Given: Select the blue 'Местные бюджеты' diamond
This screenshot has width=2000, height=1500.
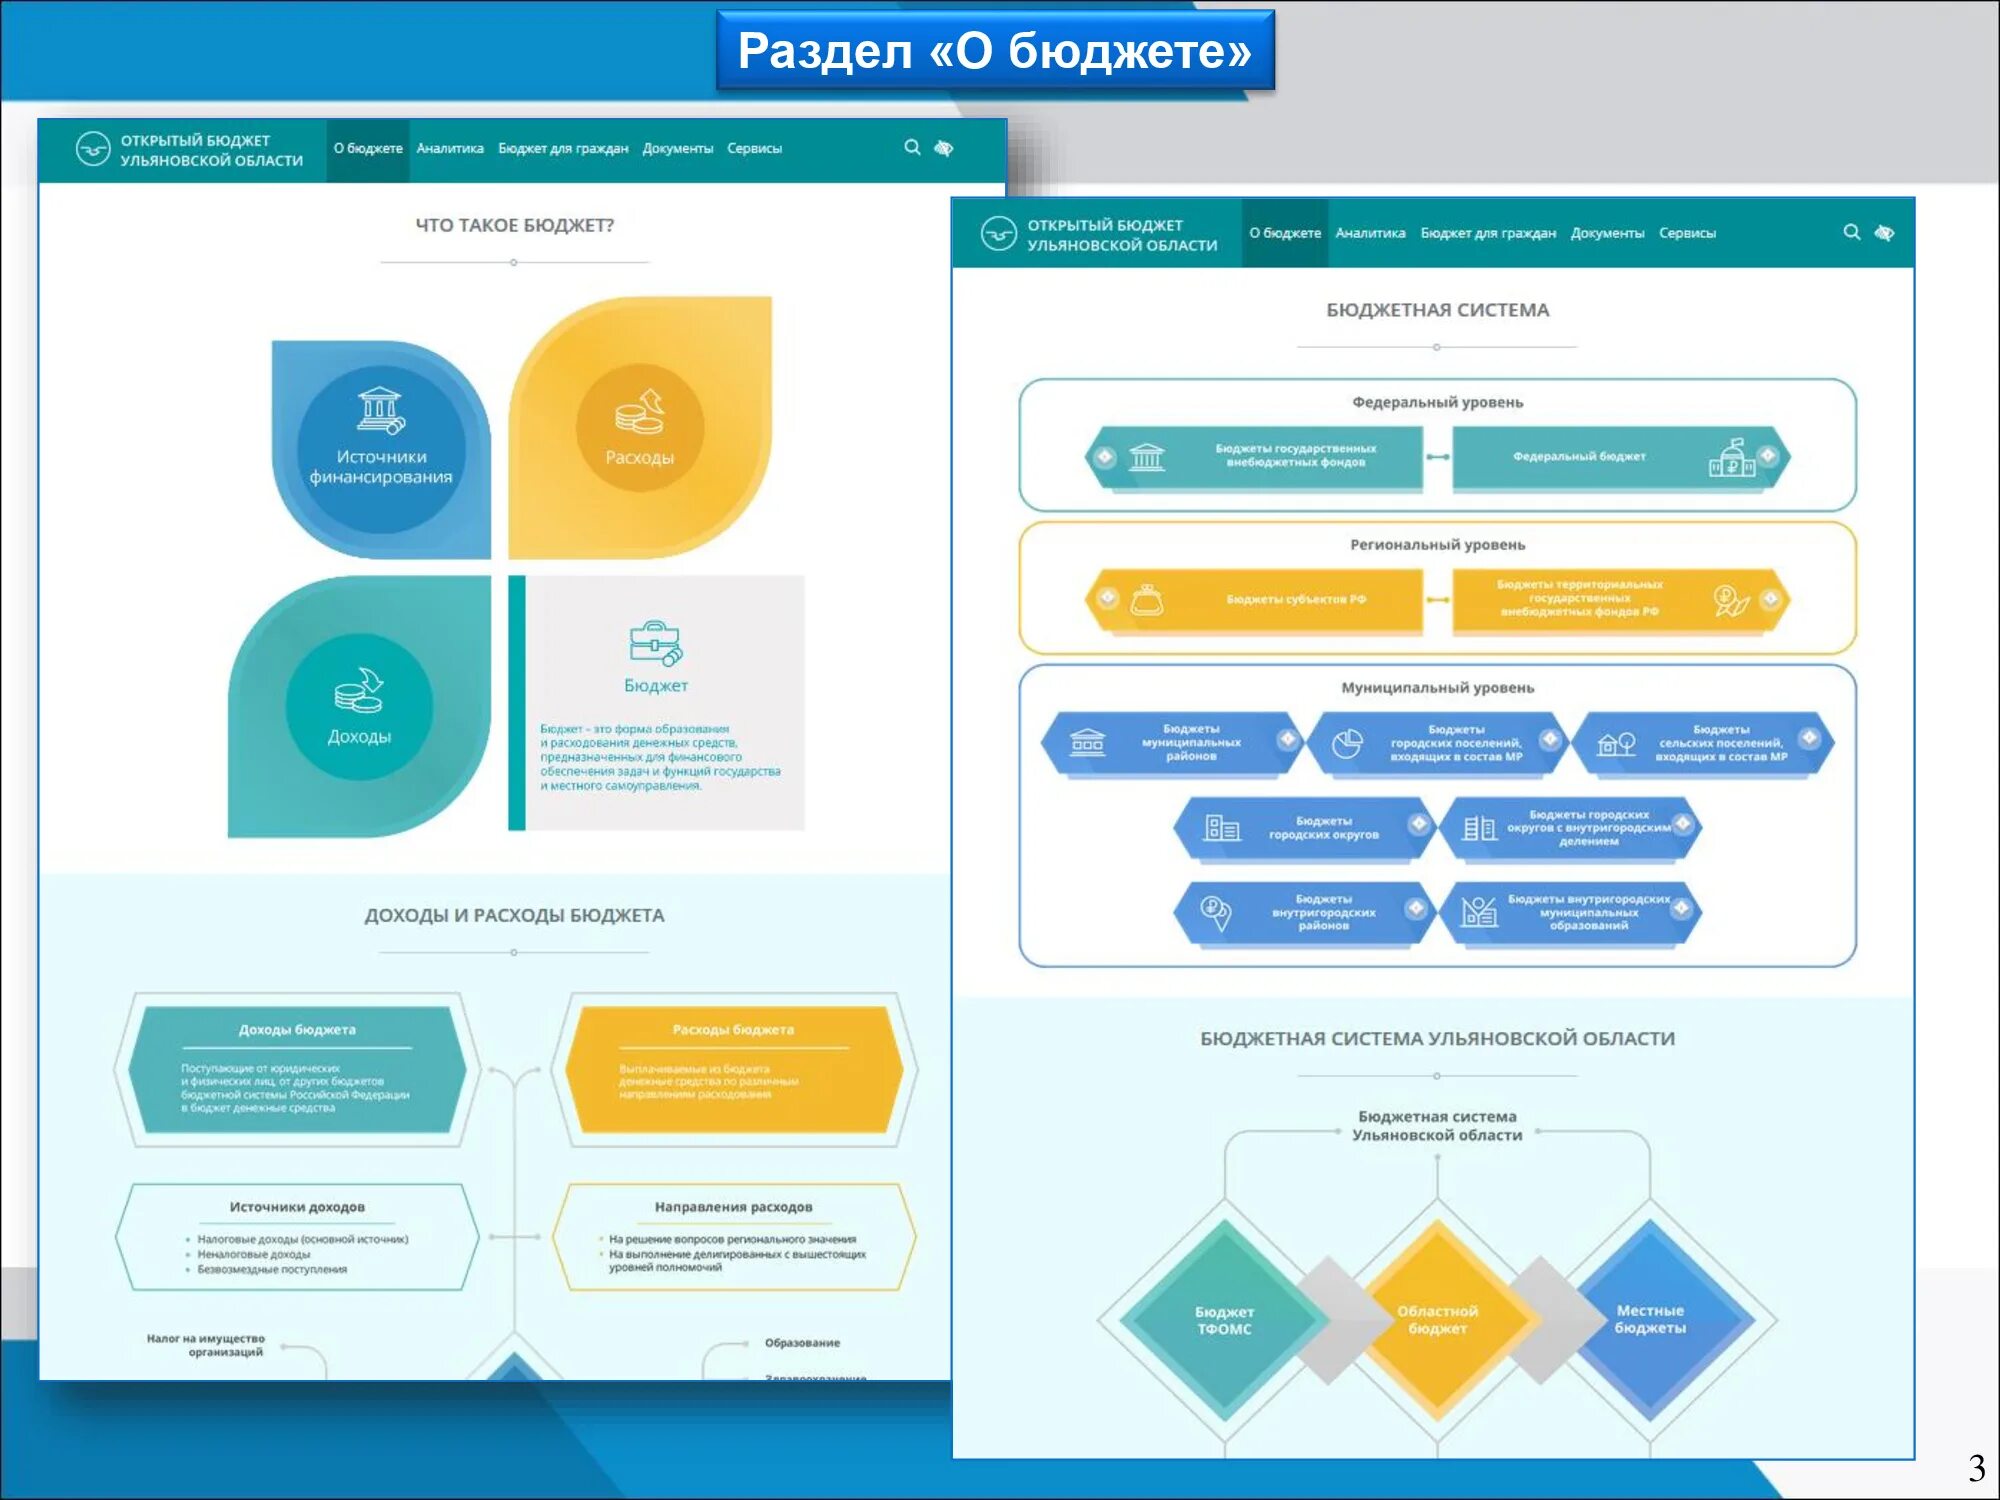Looking at the screenshot, I should click(1650, 1320).
